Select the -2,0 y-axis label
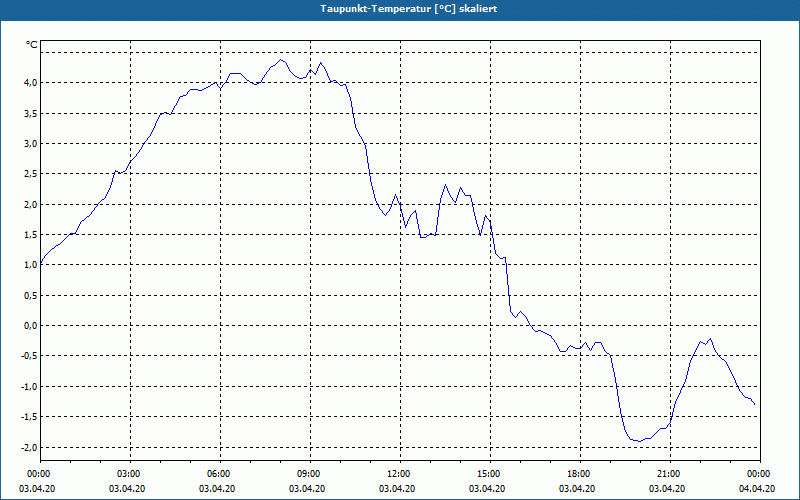The image size is (800, 500). pos(29,447)
